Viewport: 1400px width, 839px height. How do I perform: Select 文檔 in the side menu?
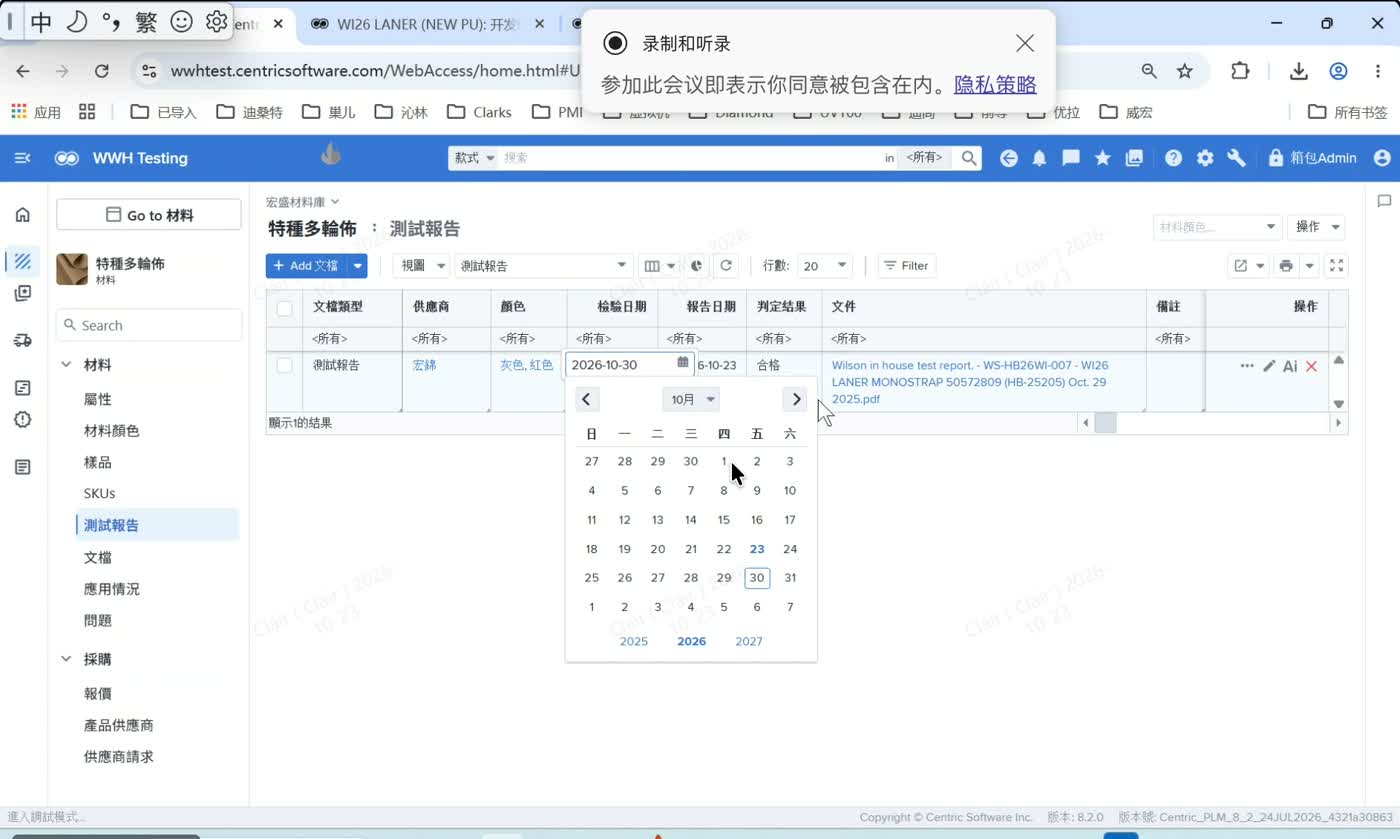pyautogui.click(x=98, y=557)
